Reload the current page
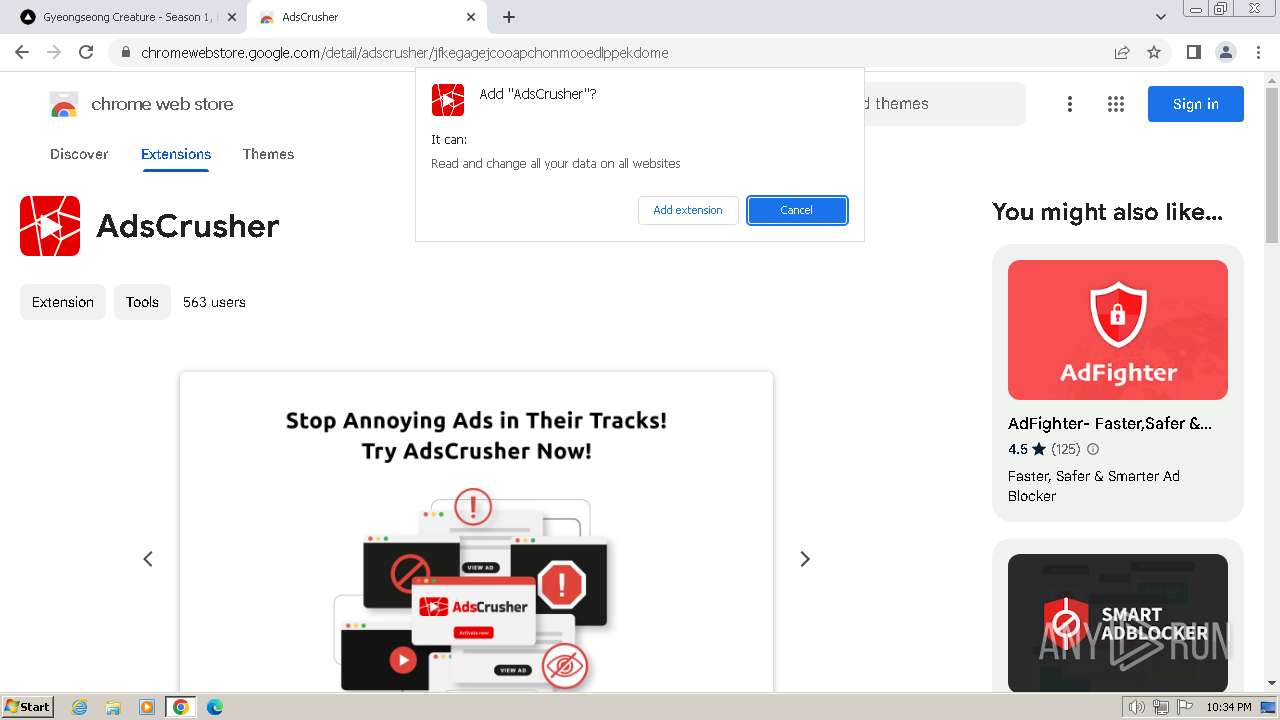The width and height of the screenshot is (1280, 720). pyautogui.click(x=86, y=52)
